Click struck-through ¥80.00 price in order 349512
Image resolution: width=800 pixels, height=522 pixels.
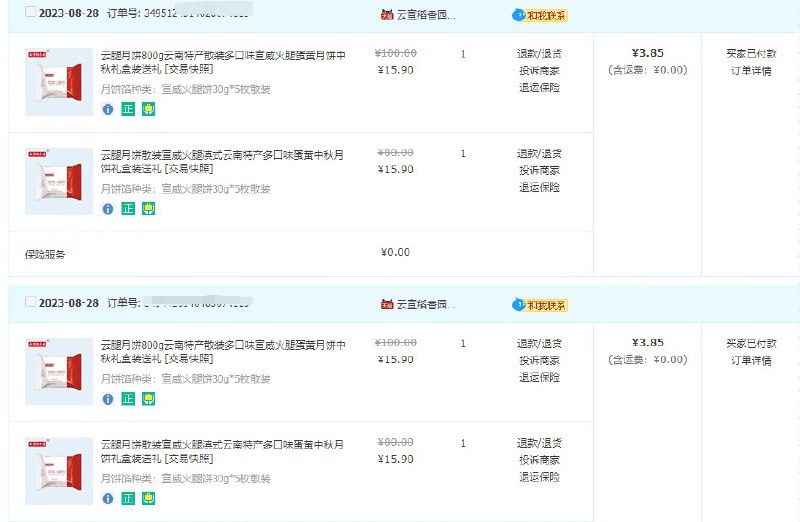395,153
